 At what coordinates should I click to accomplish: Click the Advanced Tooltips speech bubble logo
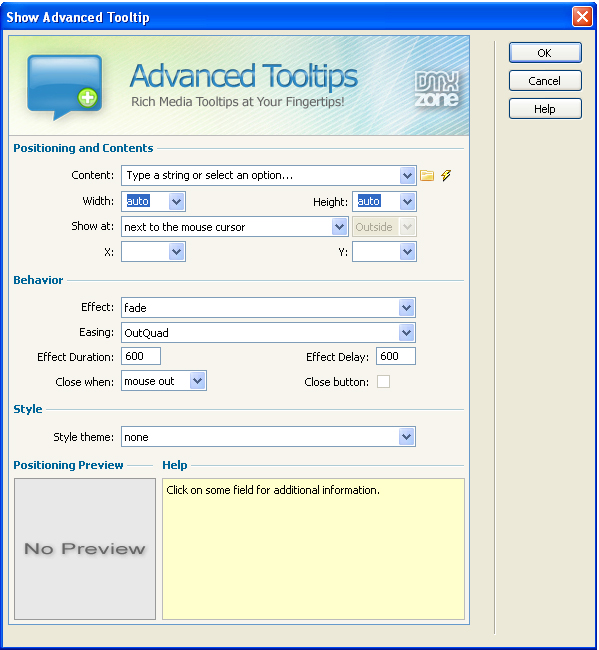tap(65, 87)
